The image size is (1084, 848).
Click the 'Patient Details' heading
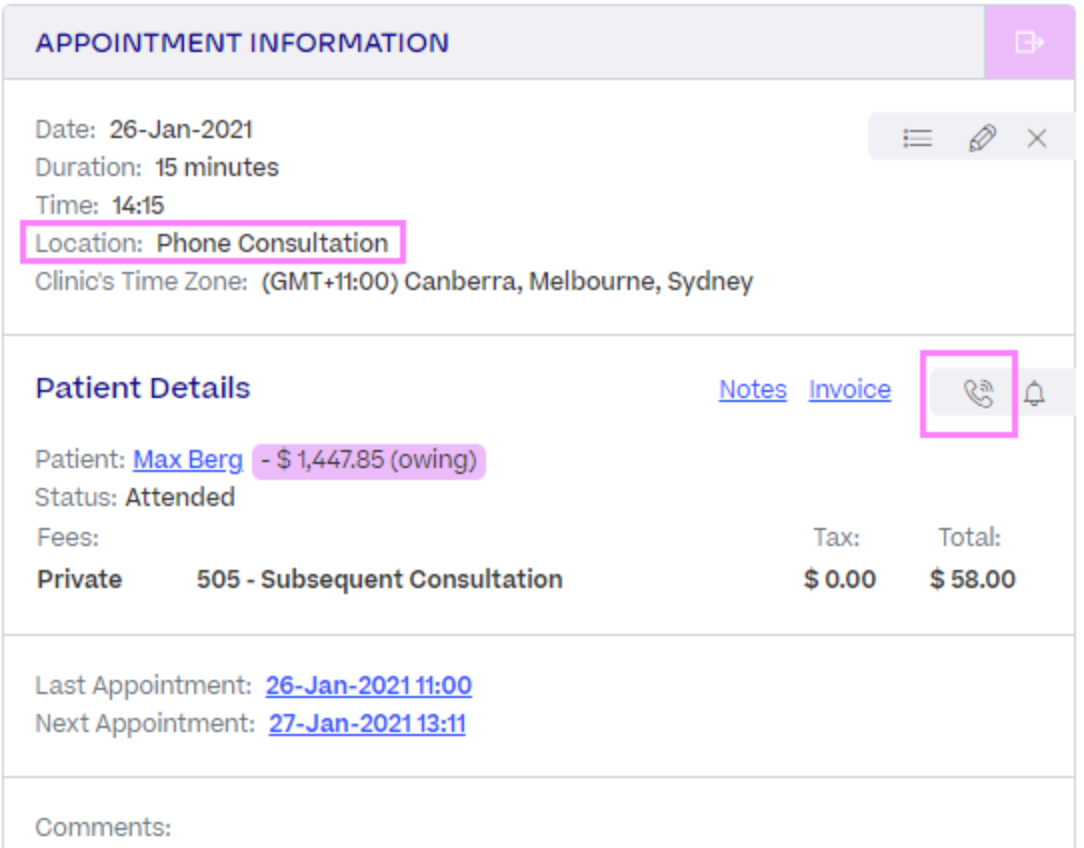point(143,388)
